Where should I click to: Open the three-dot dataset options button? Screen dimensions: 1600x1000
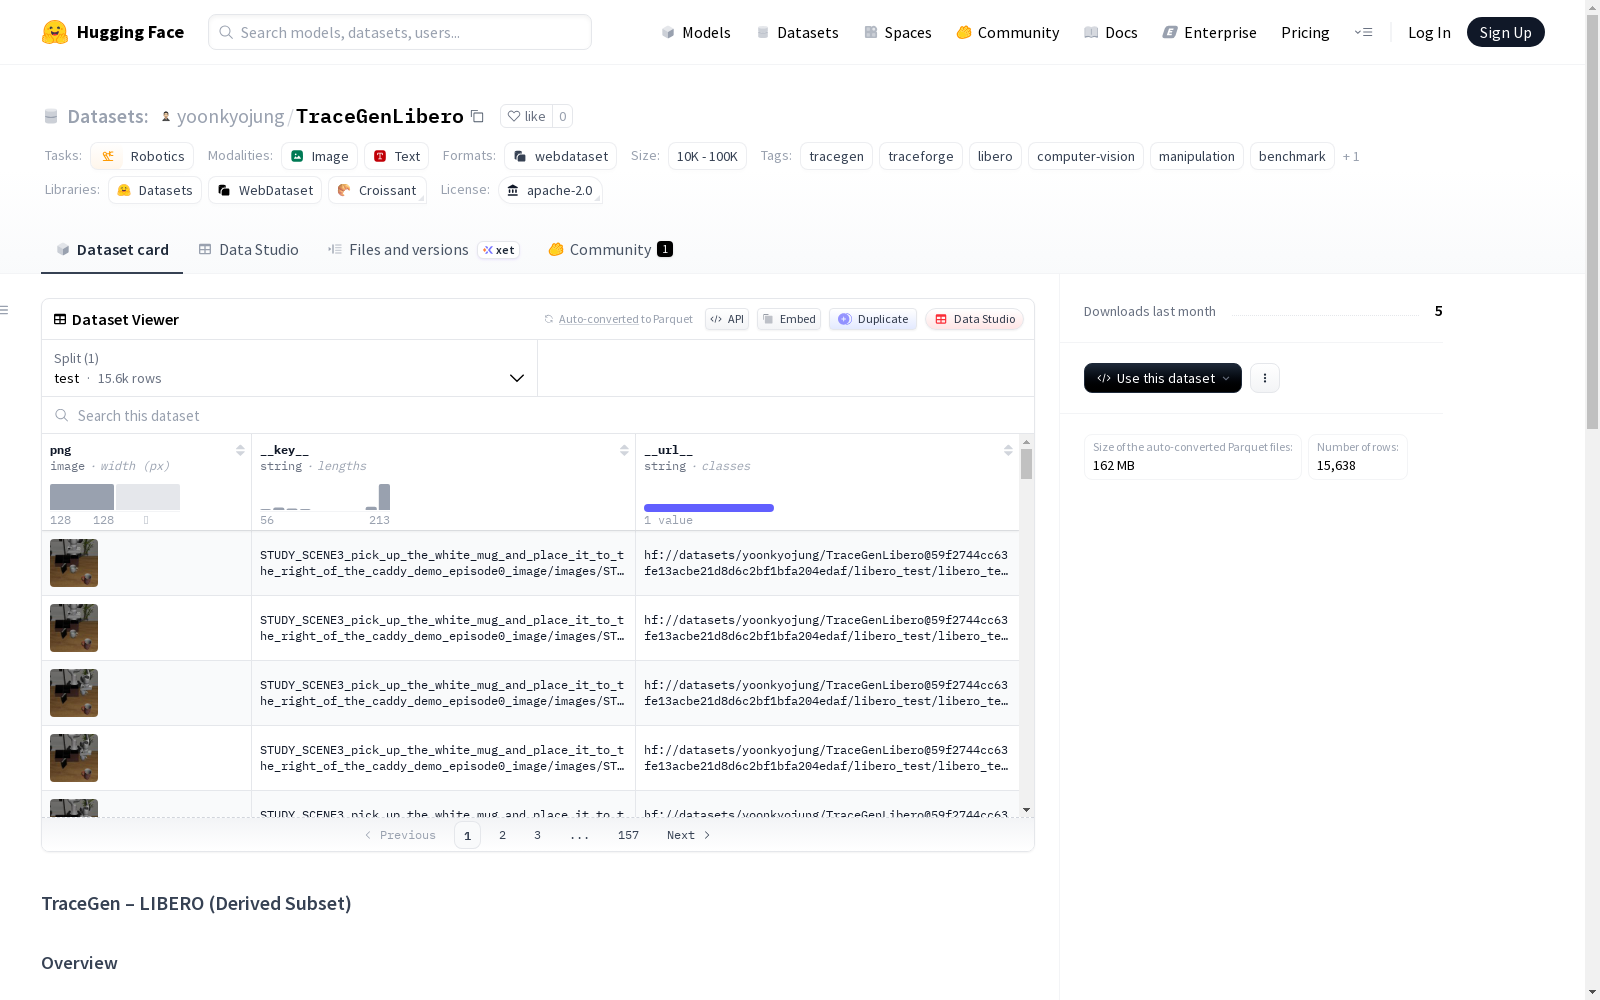(1265, 378)
